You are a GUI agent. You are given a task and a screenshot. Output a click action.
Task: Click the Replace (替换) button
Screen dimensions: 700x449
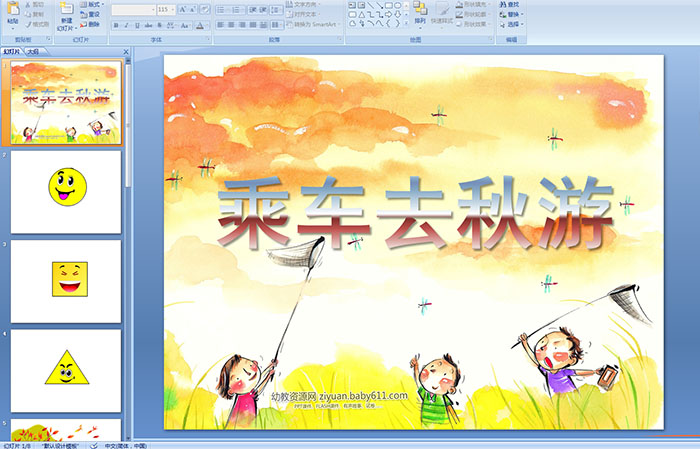[x=512, y=14]
